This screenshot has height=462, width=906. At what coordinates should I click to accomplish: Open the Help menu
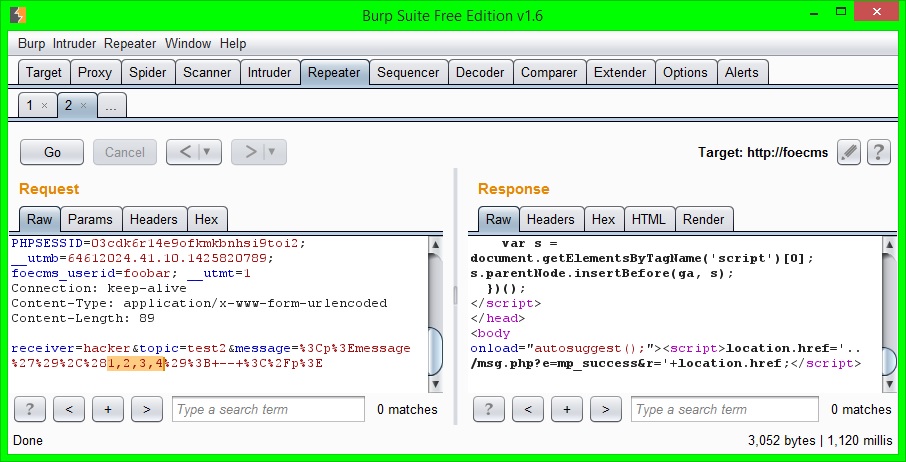[x=233, y=44]
